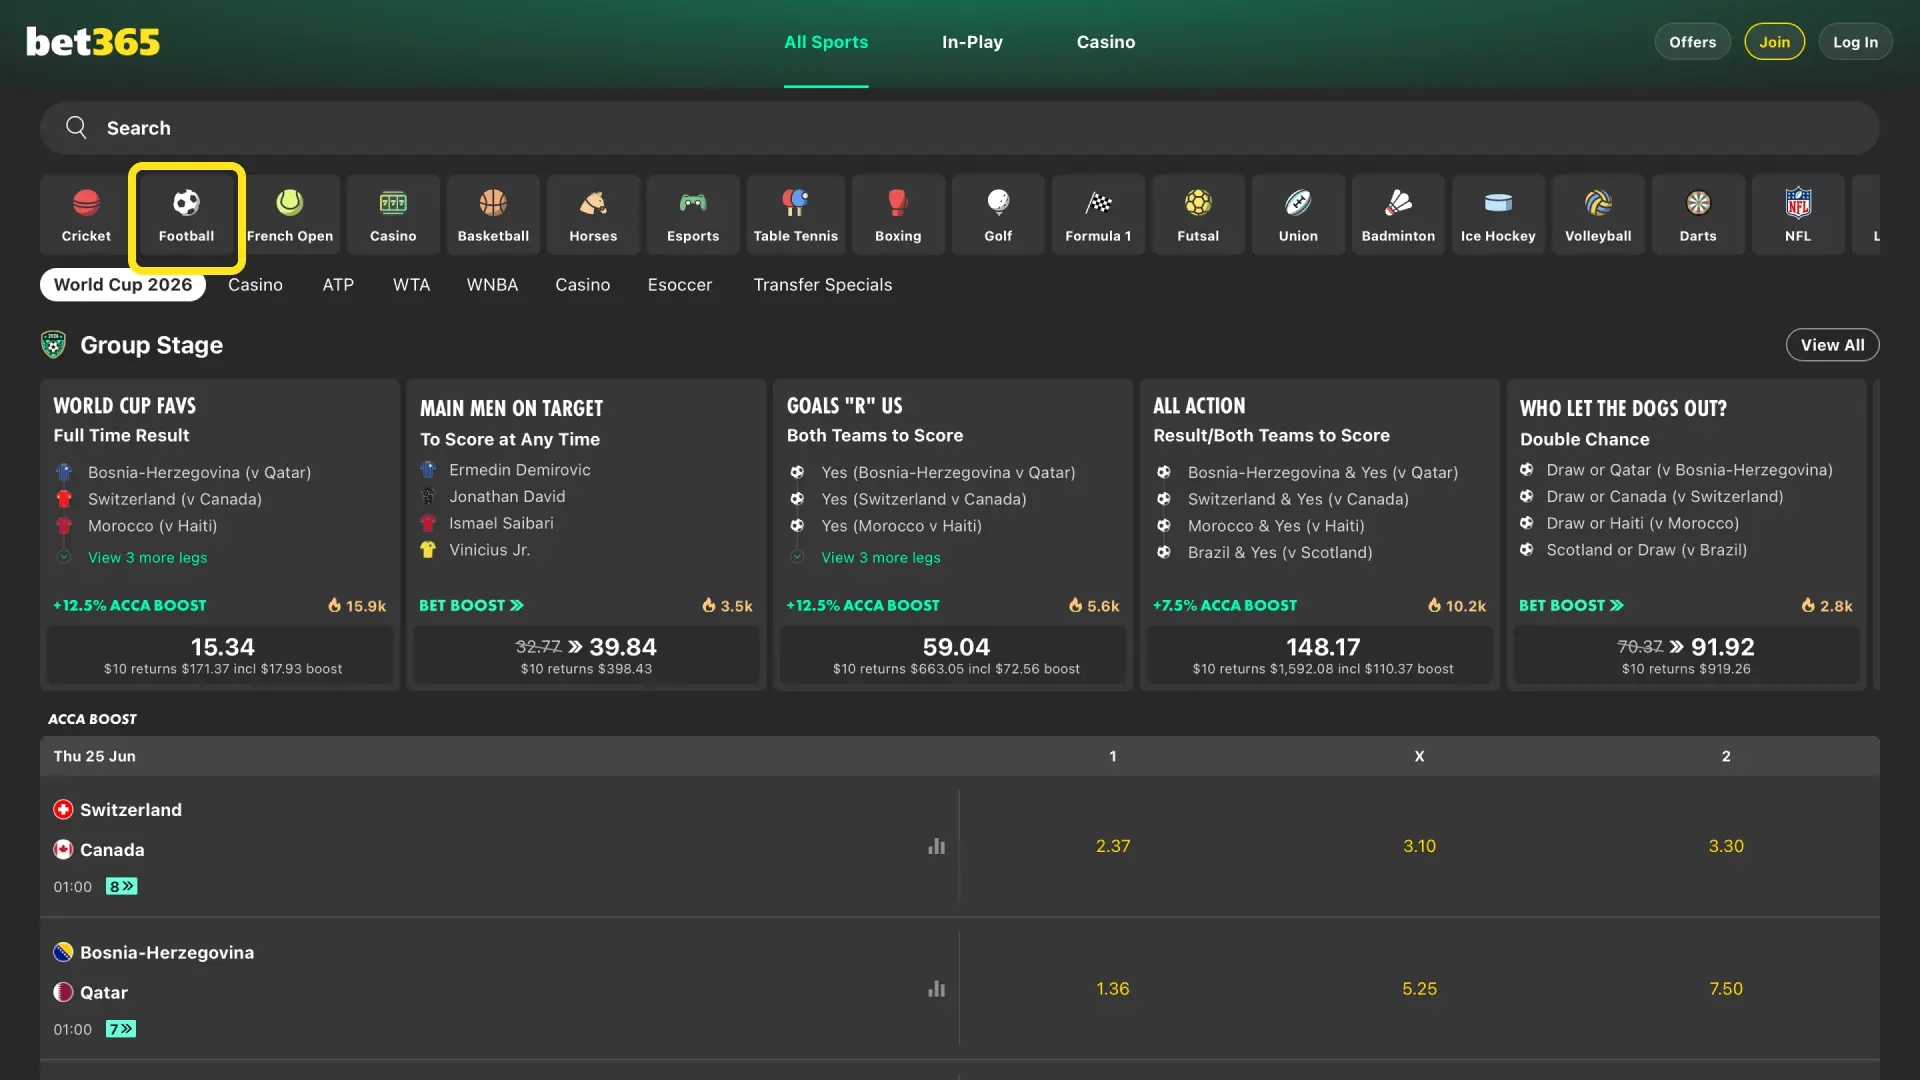The height and width of the screenshot is (1080, 1920).
Task: Select the World Cup 2026 pill
Action: 123,285
